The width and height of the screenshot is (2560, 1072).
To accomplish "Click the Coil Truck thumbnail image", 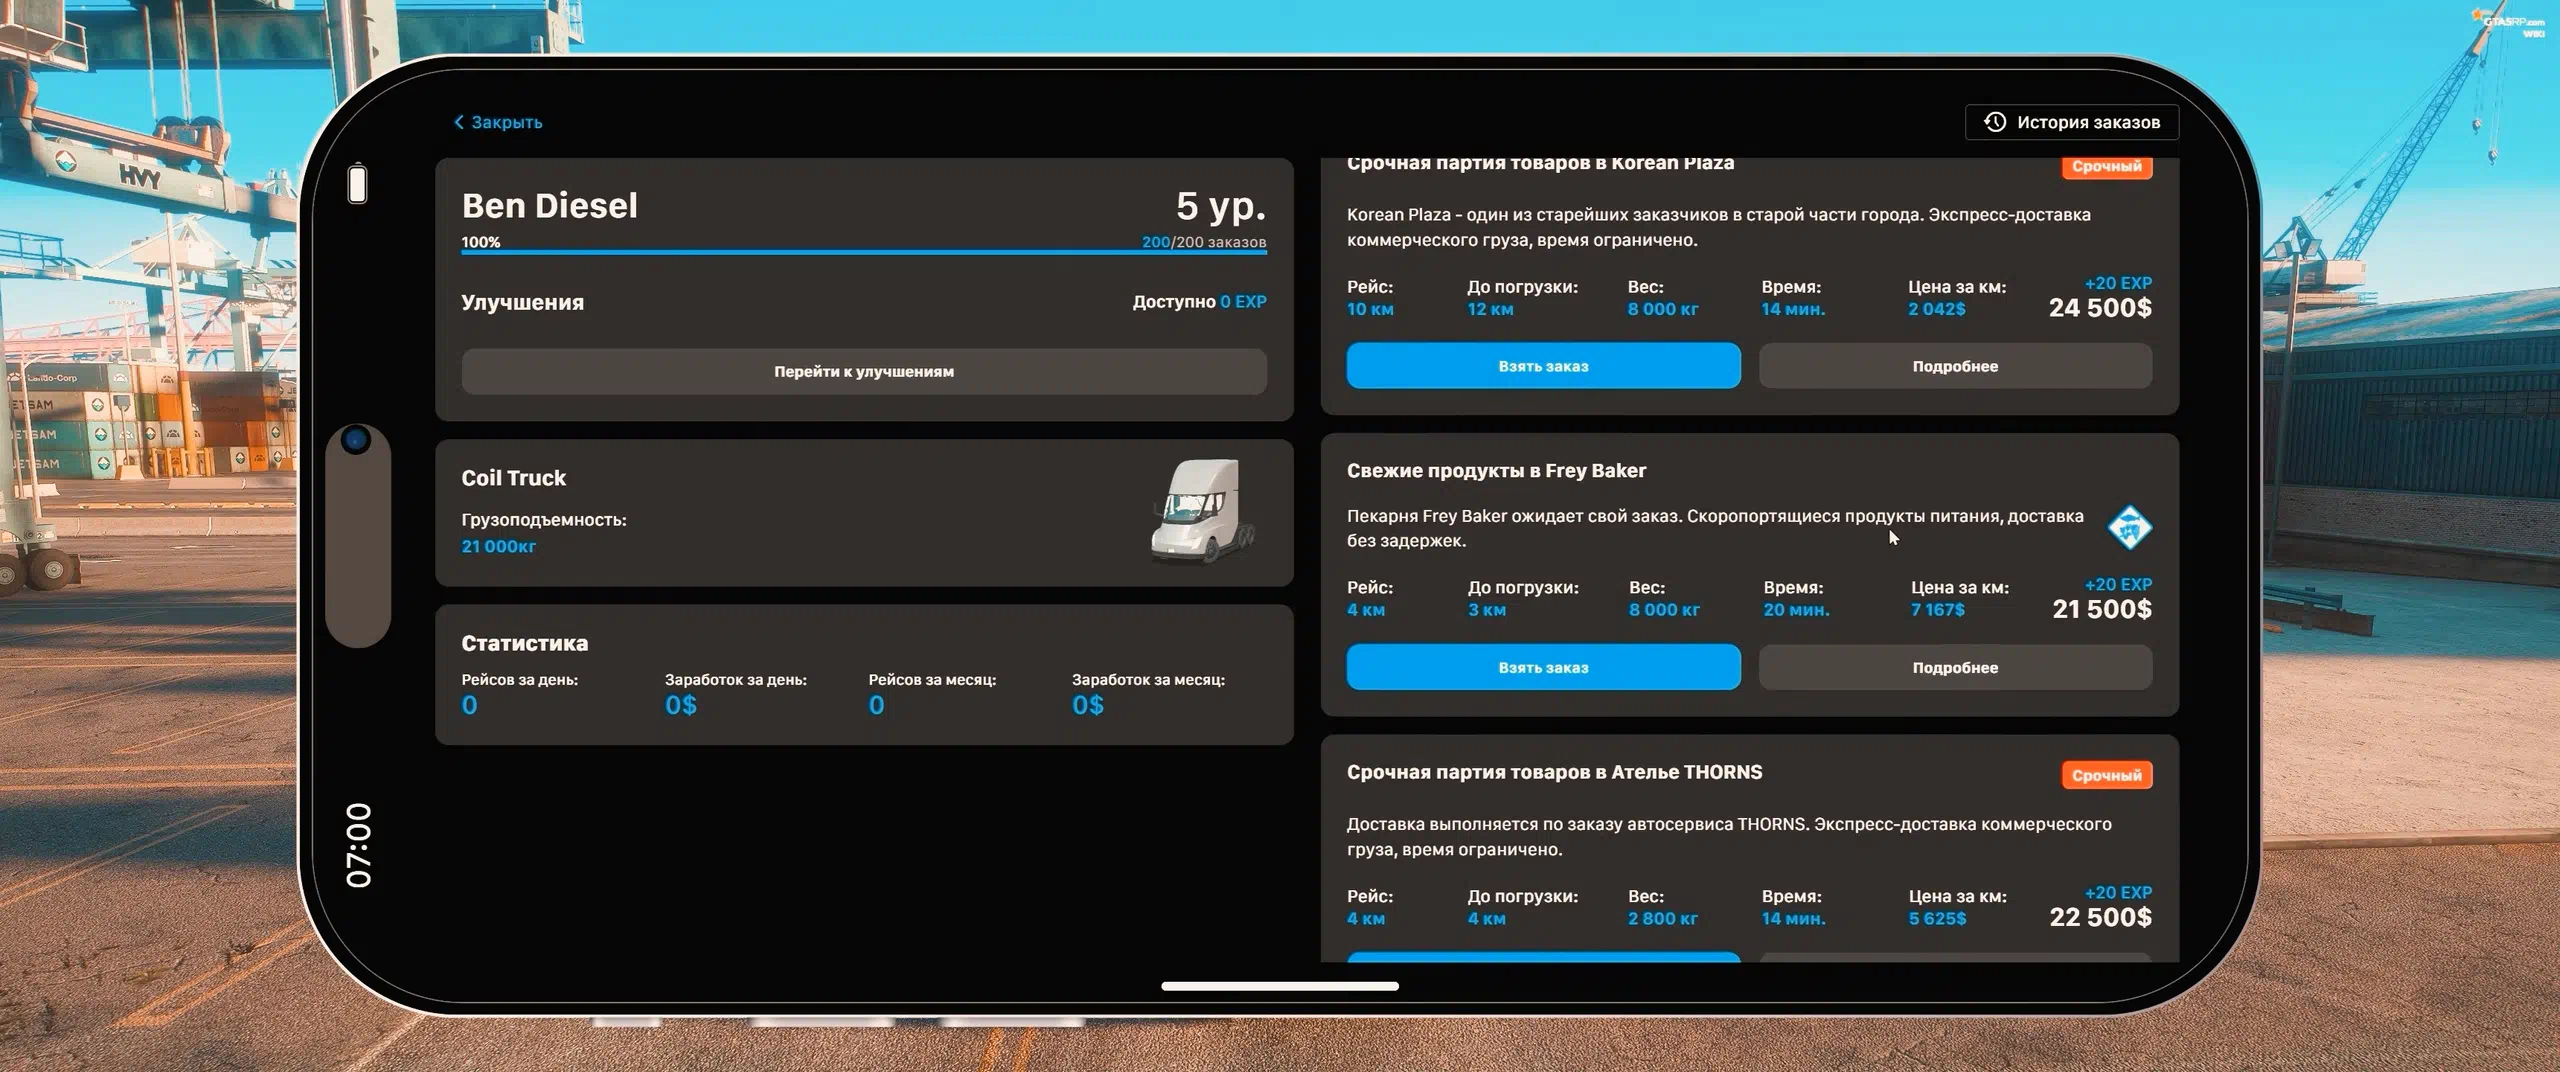I will point(1200,511).
